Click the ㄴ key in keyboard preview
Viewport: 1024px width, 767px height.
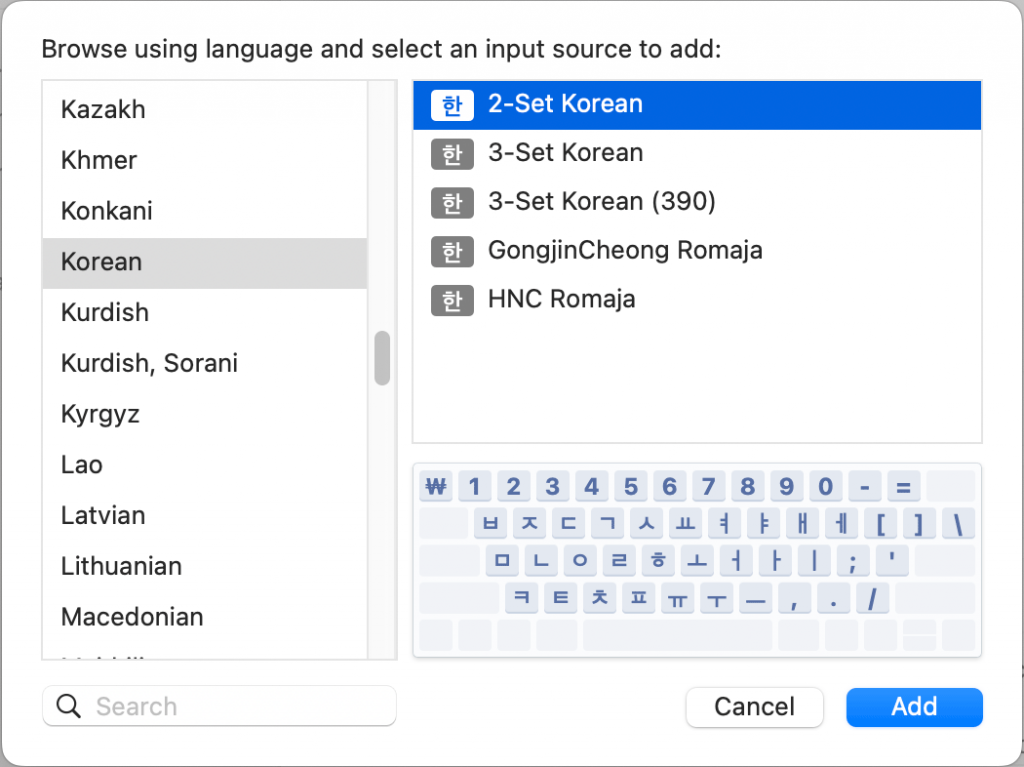click(541, 561)
